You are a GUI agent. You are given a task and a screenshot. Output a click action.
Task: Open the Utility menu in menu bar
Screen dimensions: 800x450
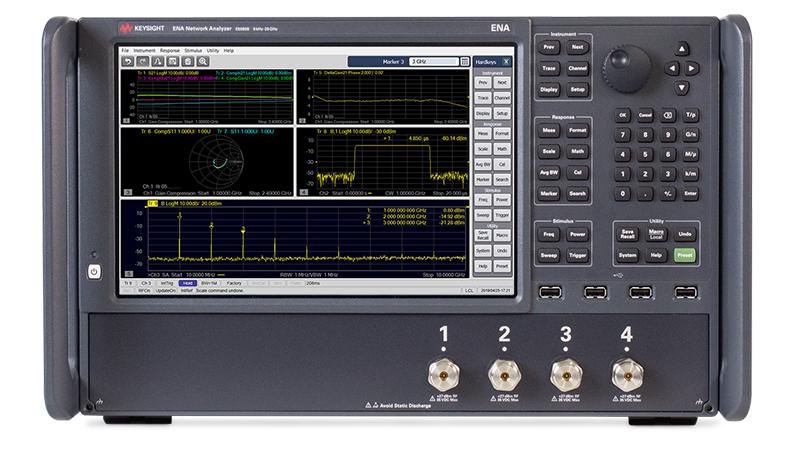(x=213, y=50)
